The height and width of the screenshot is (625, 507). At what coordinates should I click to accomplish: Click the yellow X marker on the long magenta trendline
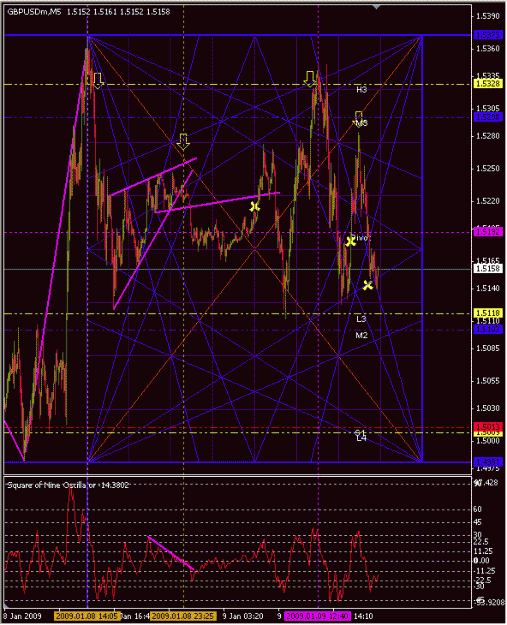click(x=255, y=206)
